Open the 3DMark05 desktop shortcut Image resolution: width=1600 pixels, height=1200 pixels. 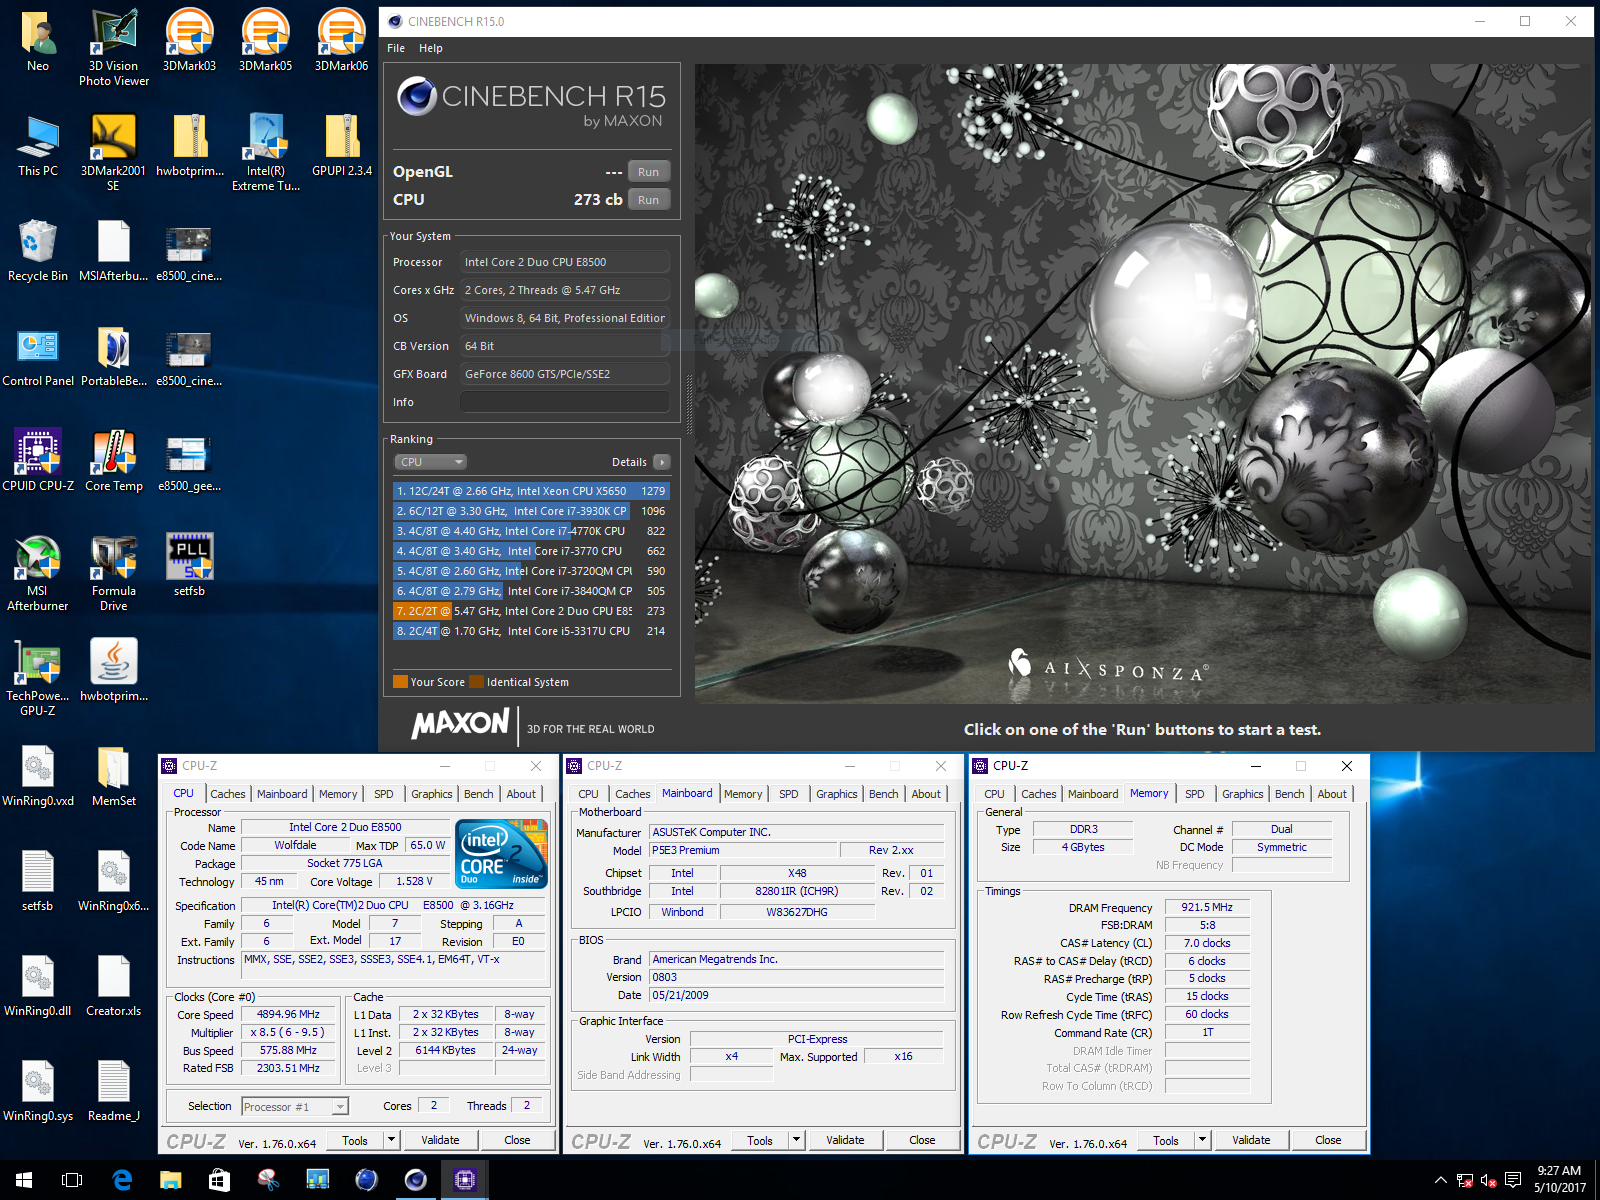265,41
